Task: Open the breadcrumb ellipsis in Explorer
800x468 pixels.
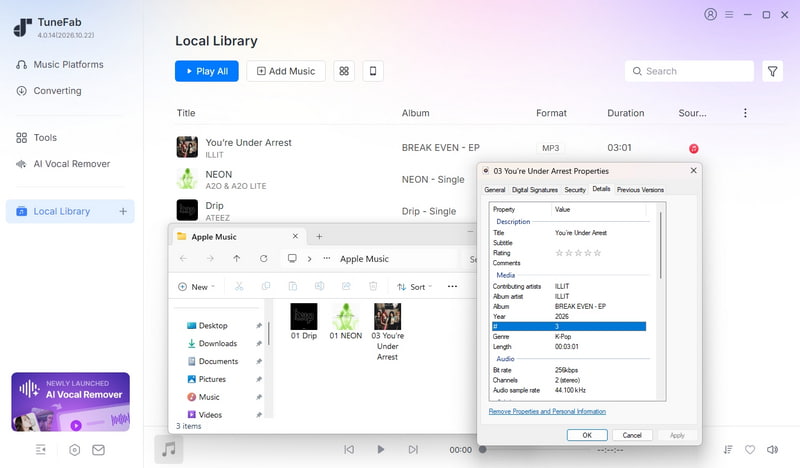Action: point(327,259)
